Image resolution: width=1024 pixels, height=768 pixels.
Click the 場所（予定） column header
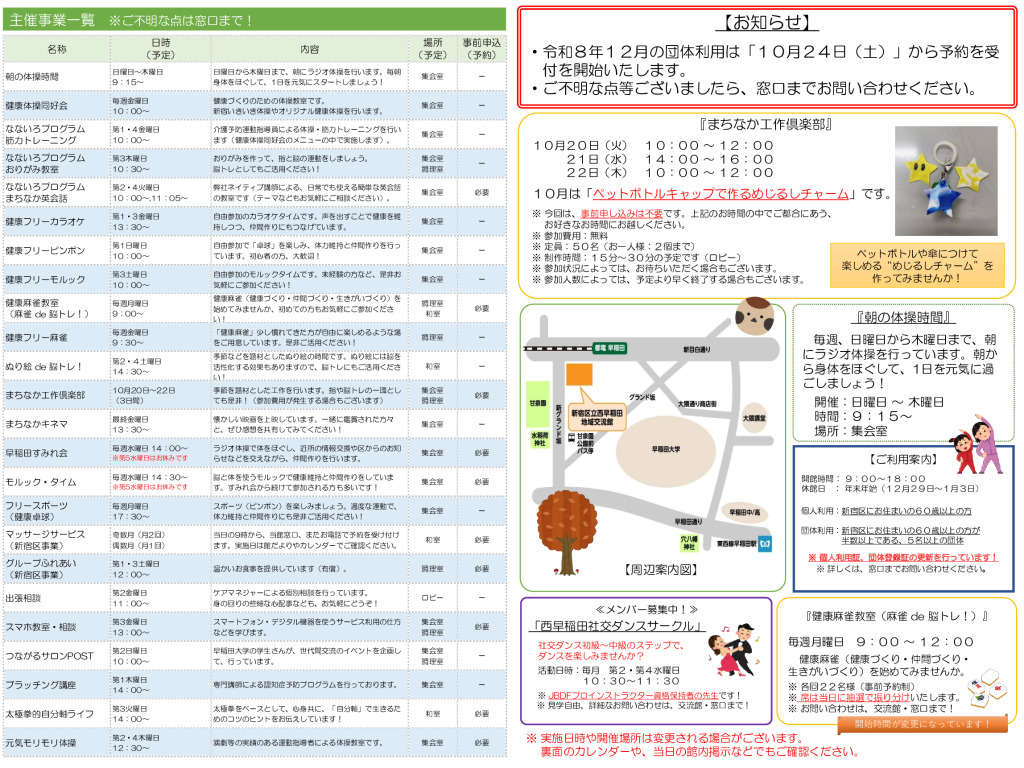pyautogui.click(x=432, y=49)
